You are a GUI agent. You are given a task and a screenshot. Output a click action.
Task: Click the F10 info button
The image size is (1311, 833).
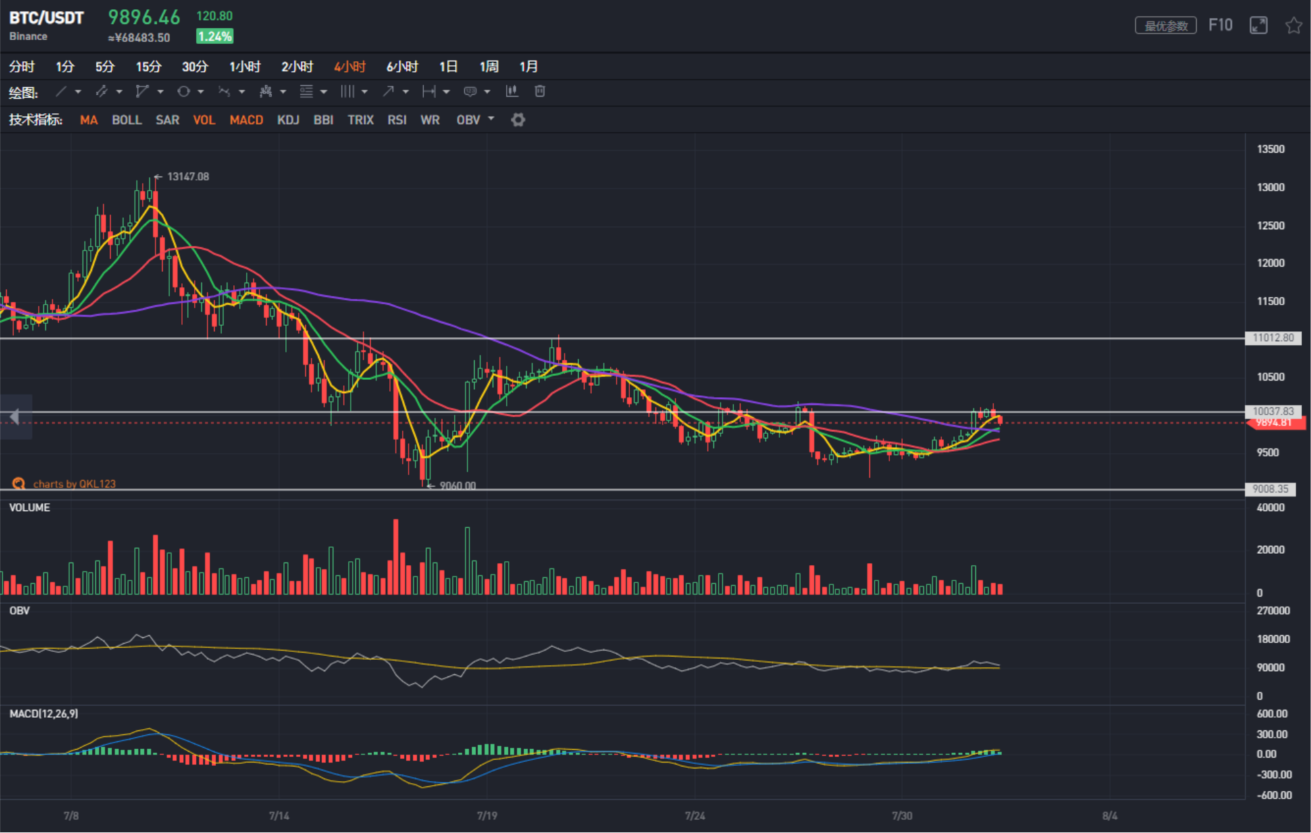[1221, 25]
